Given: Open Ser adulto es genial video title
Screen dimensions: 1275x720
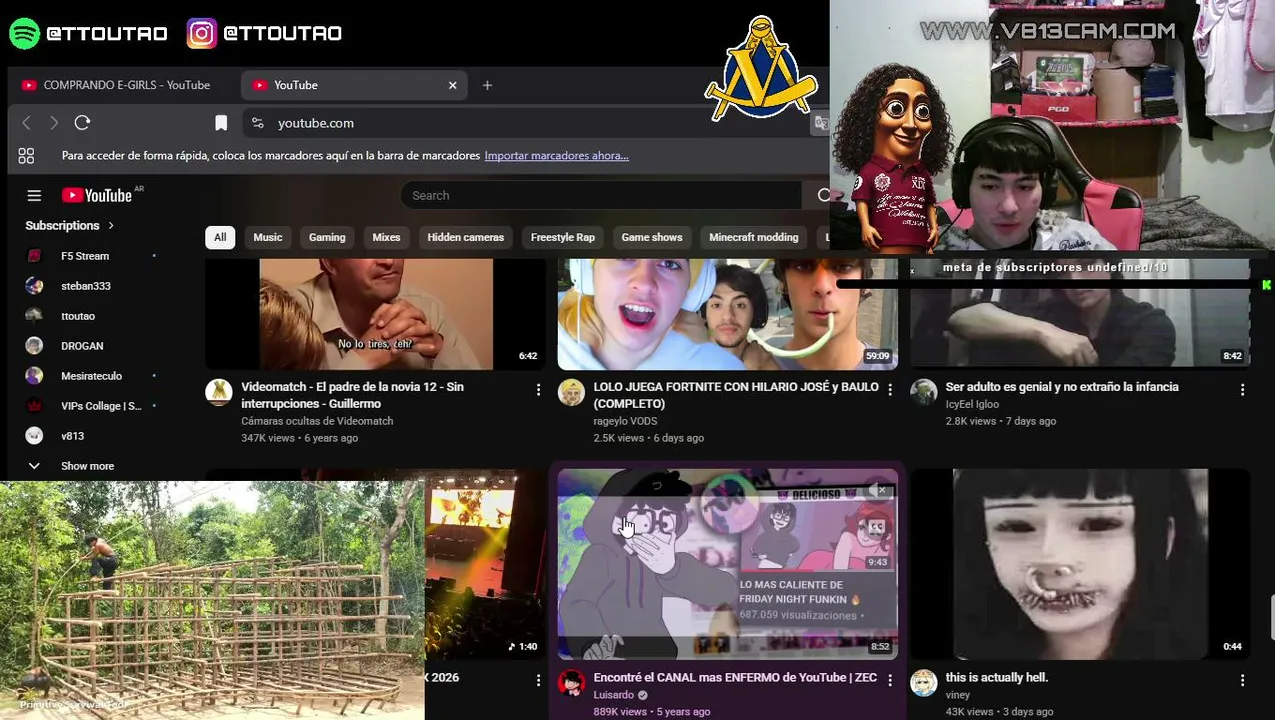Looking at the screenshot, I should (x=1062, y=387).
